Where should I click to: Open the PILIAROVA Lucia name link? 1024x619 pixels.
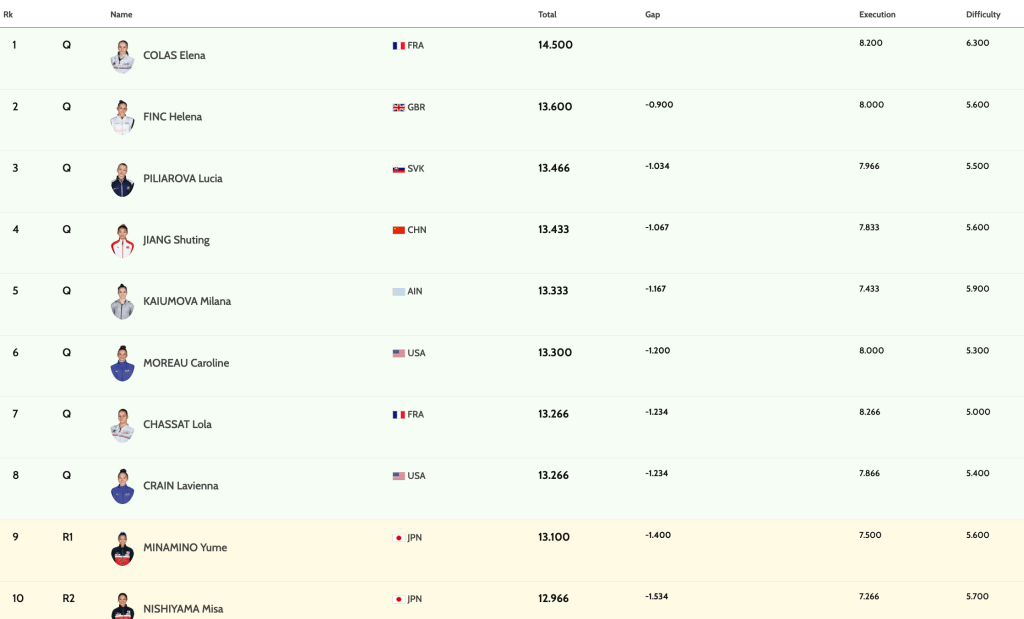click(x=182, y=179)
